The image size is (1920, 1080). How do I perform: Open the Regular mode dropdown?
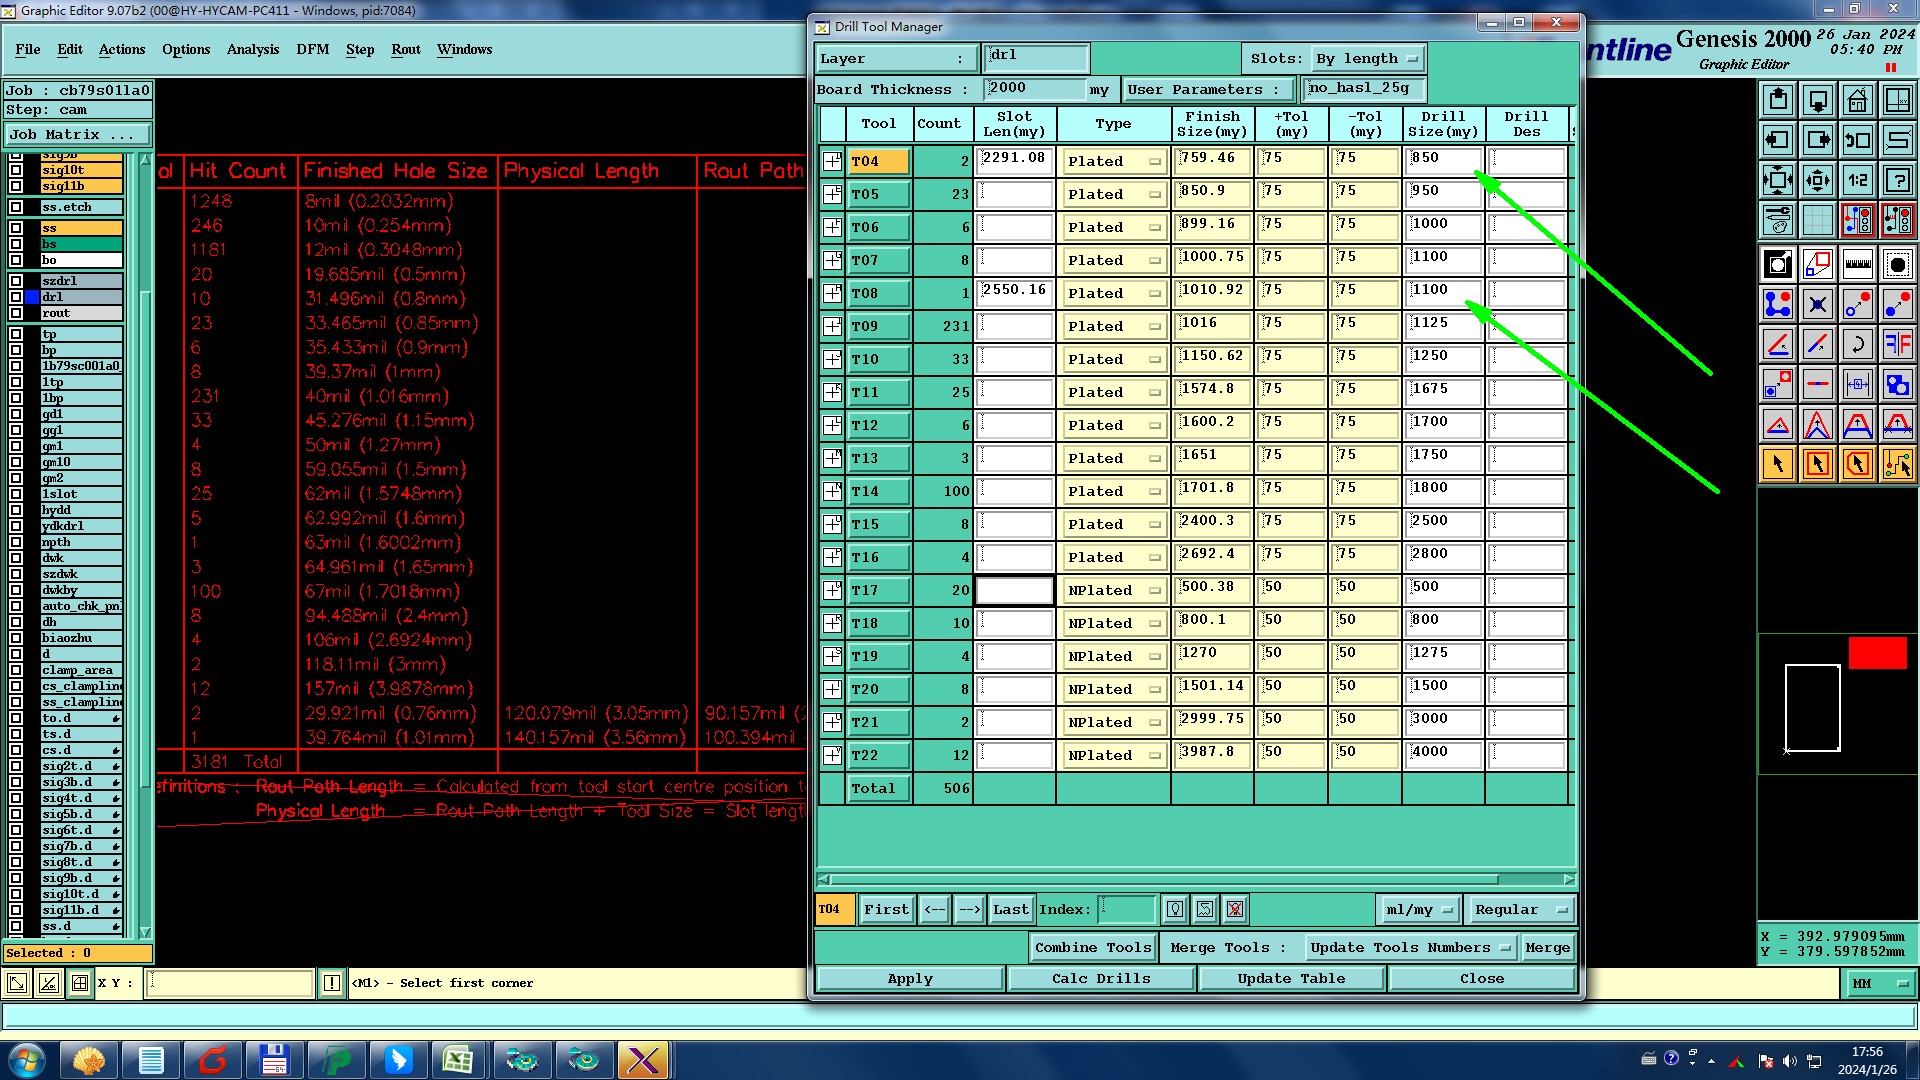click(x=1520, y=909)
